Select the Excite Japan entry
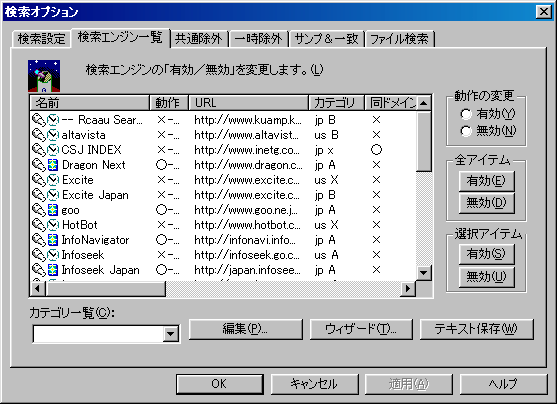Image resolution: width=557 pixels, height=404 pixels. click(x=95, y=195)
